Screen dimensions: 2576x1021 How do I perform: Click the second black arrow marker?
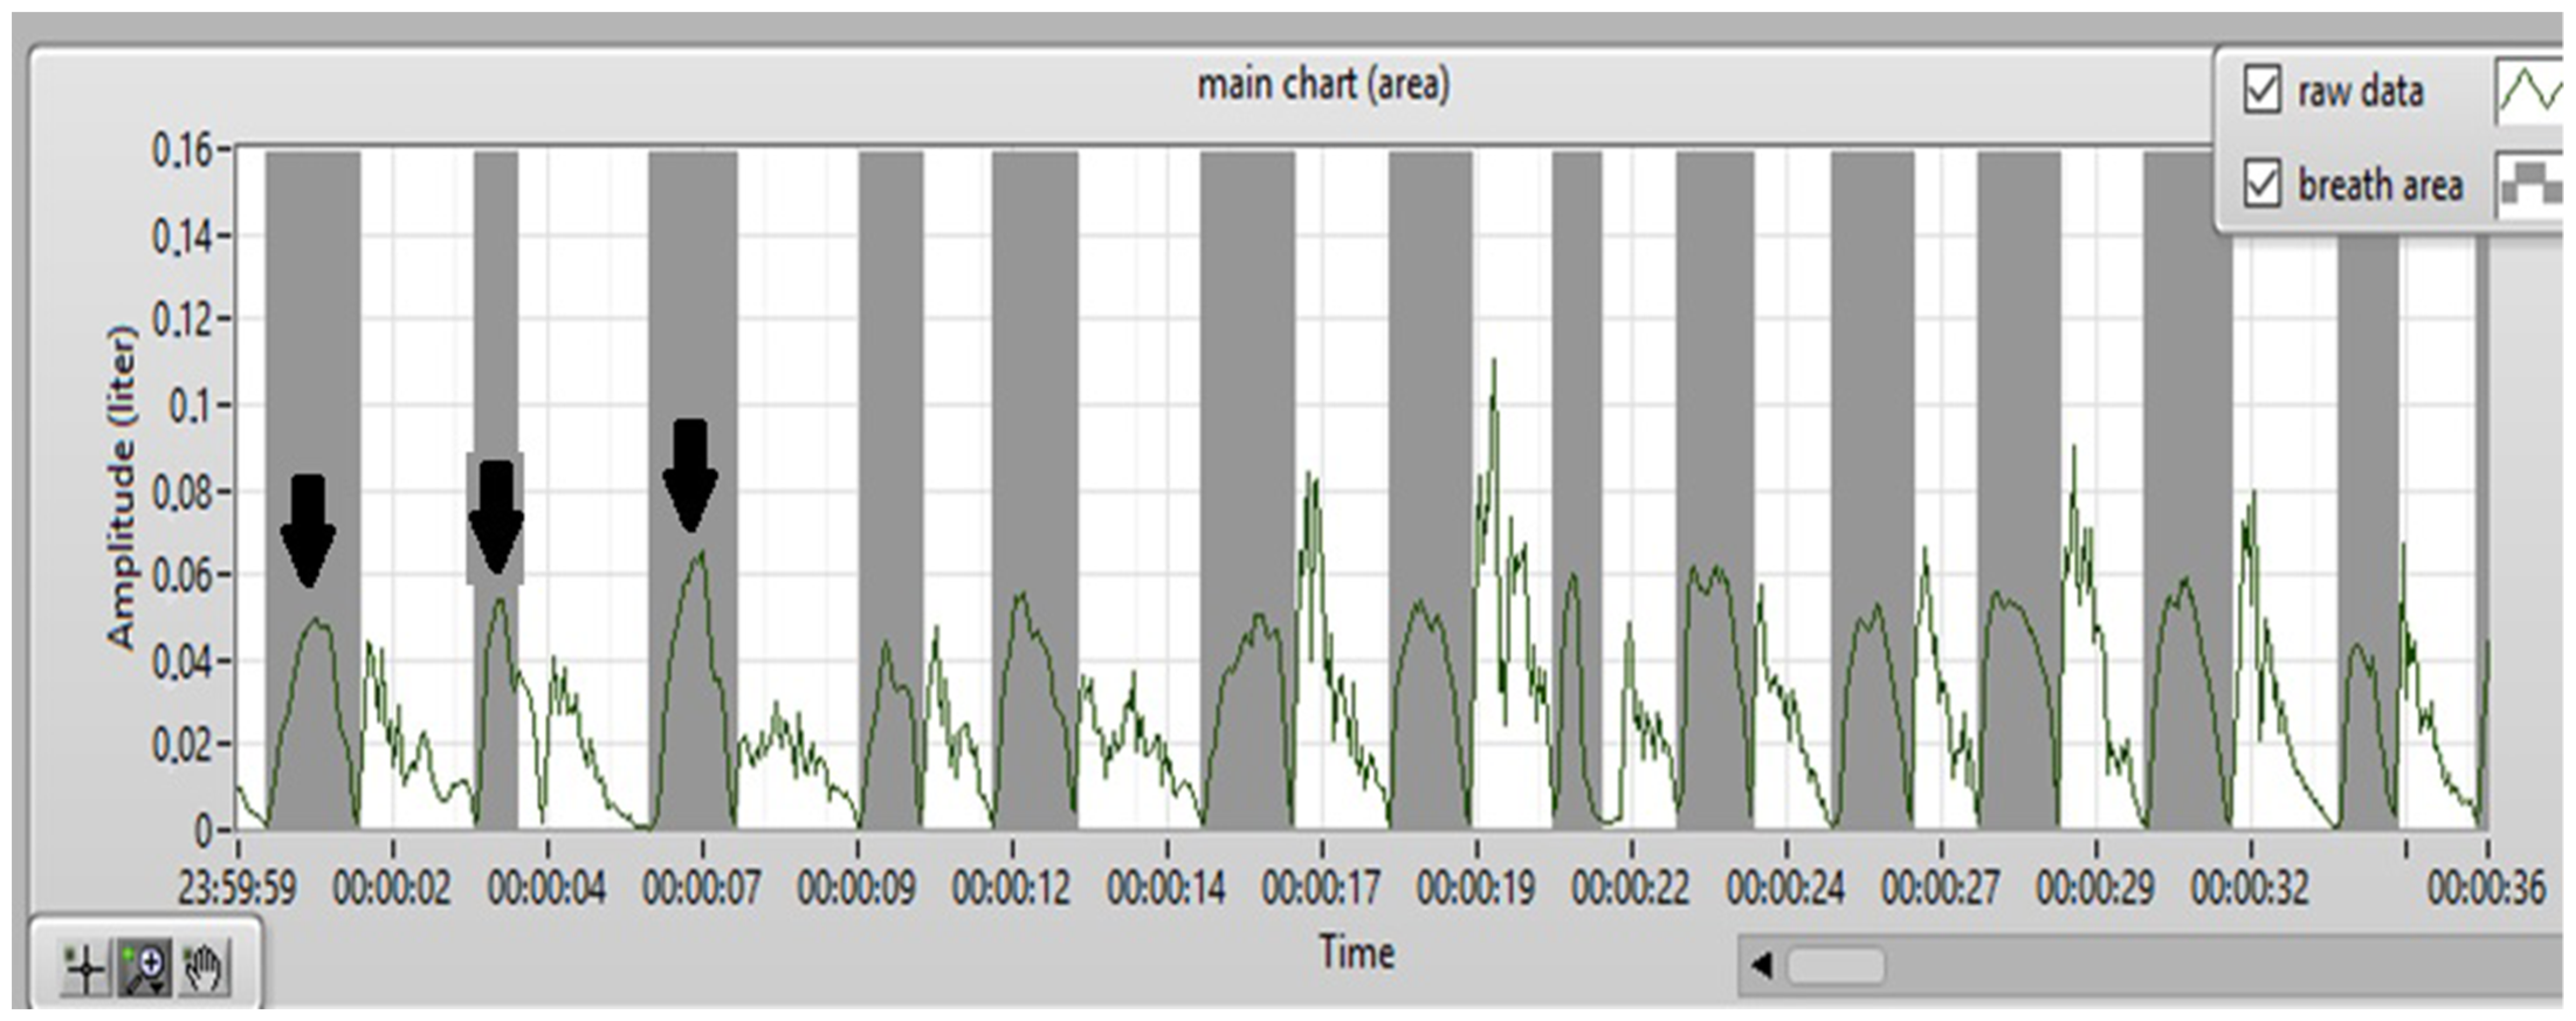(x=496, y=517)
